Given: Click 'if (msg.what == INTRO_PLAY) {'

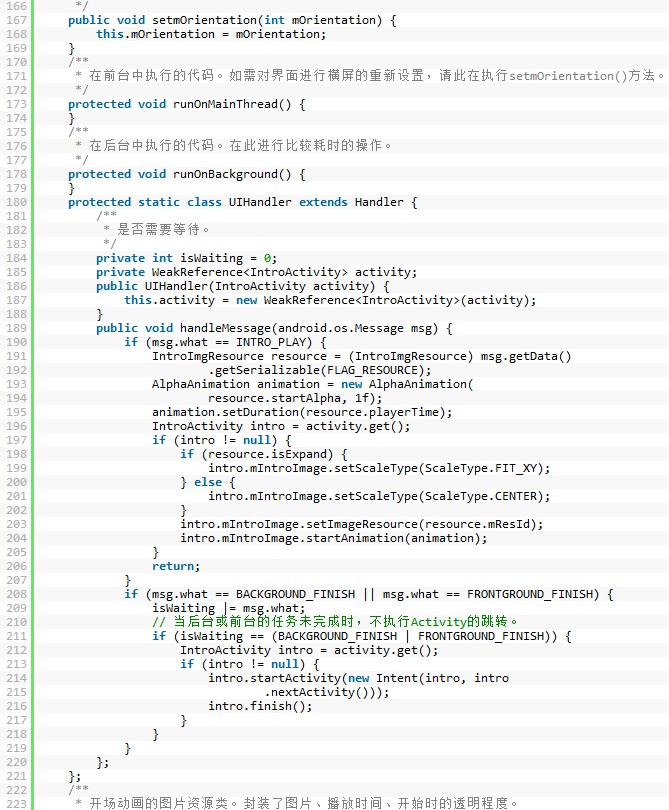Looking at the screenshot, I should (225, 342).
